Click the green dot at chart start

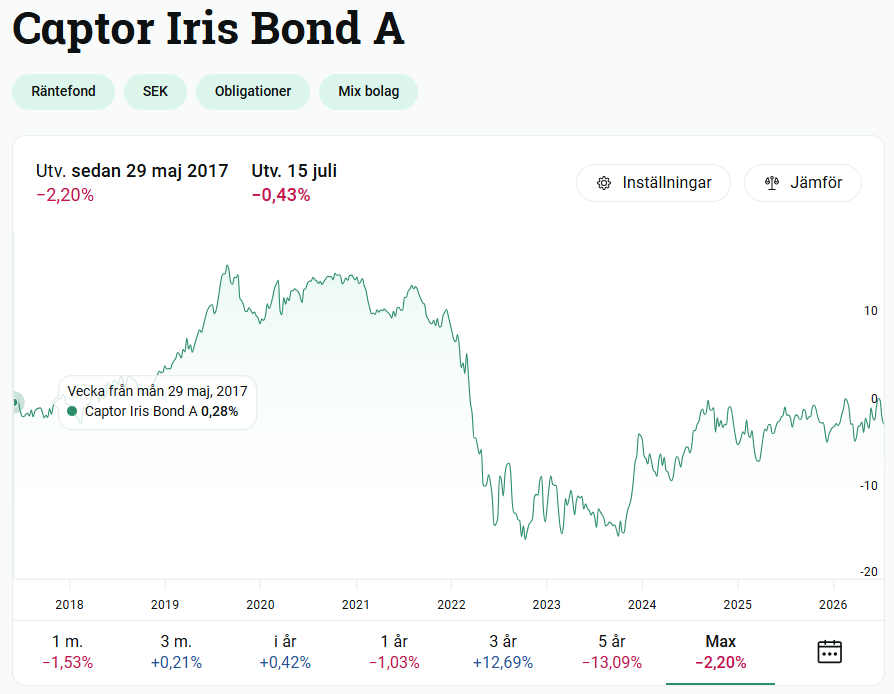coord(15,402)
